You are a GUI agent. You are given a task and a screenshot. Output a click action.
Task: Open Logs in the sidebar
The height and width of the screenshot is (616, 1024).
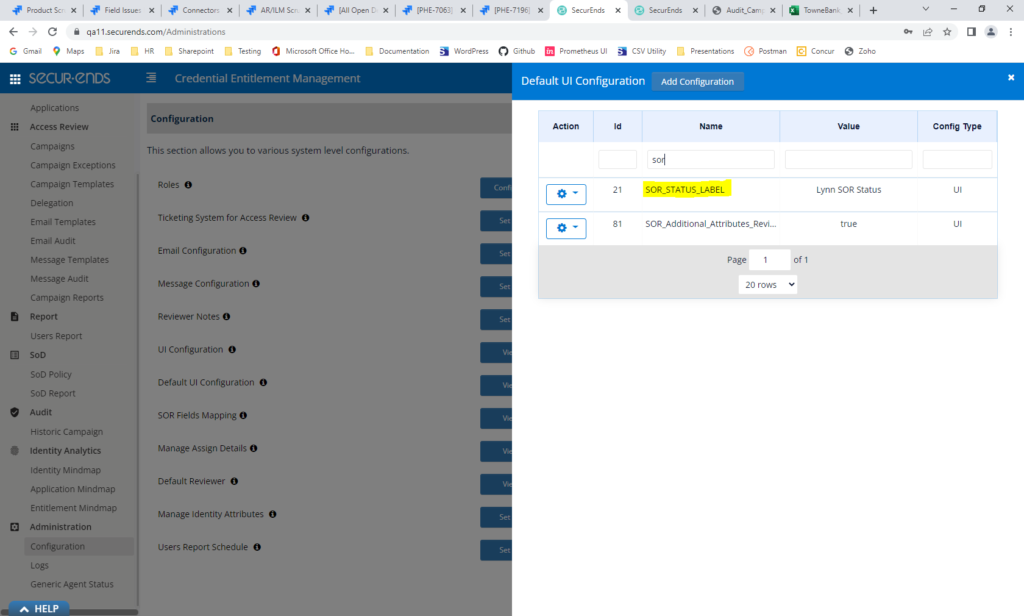coord(39,565)
